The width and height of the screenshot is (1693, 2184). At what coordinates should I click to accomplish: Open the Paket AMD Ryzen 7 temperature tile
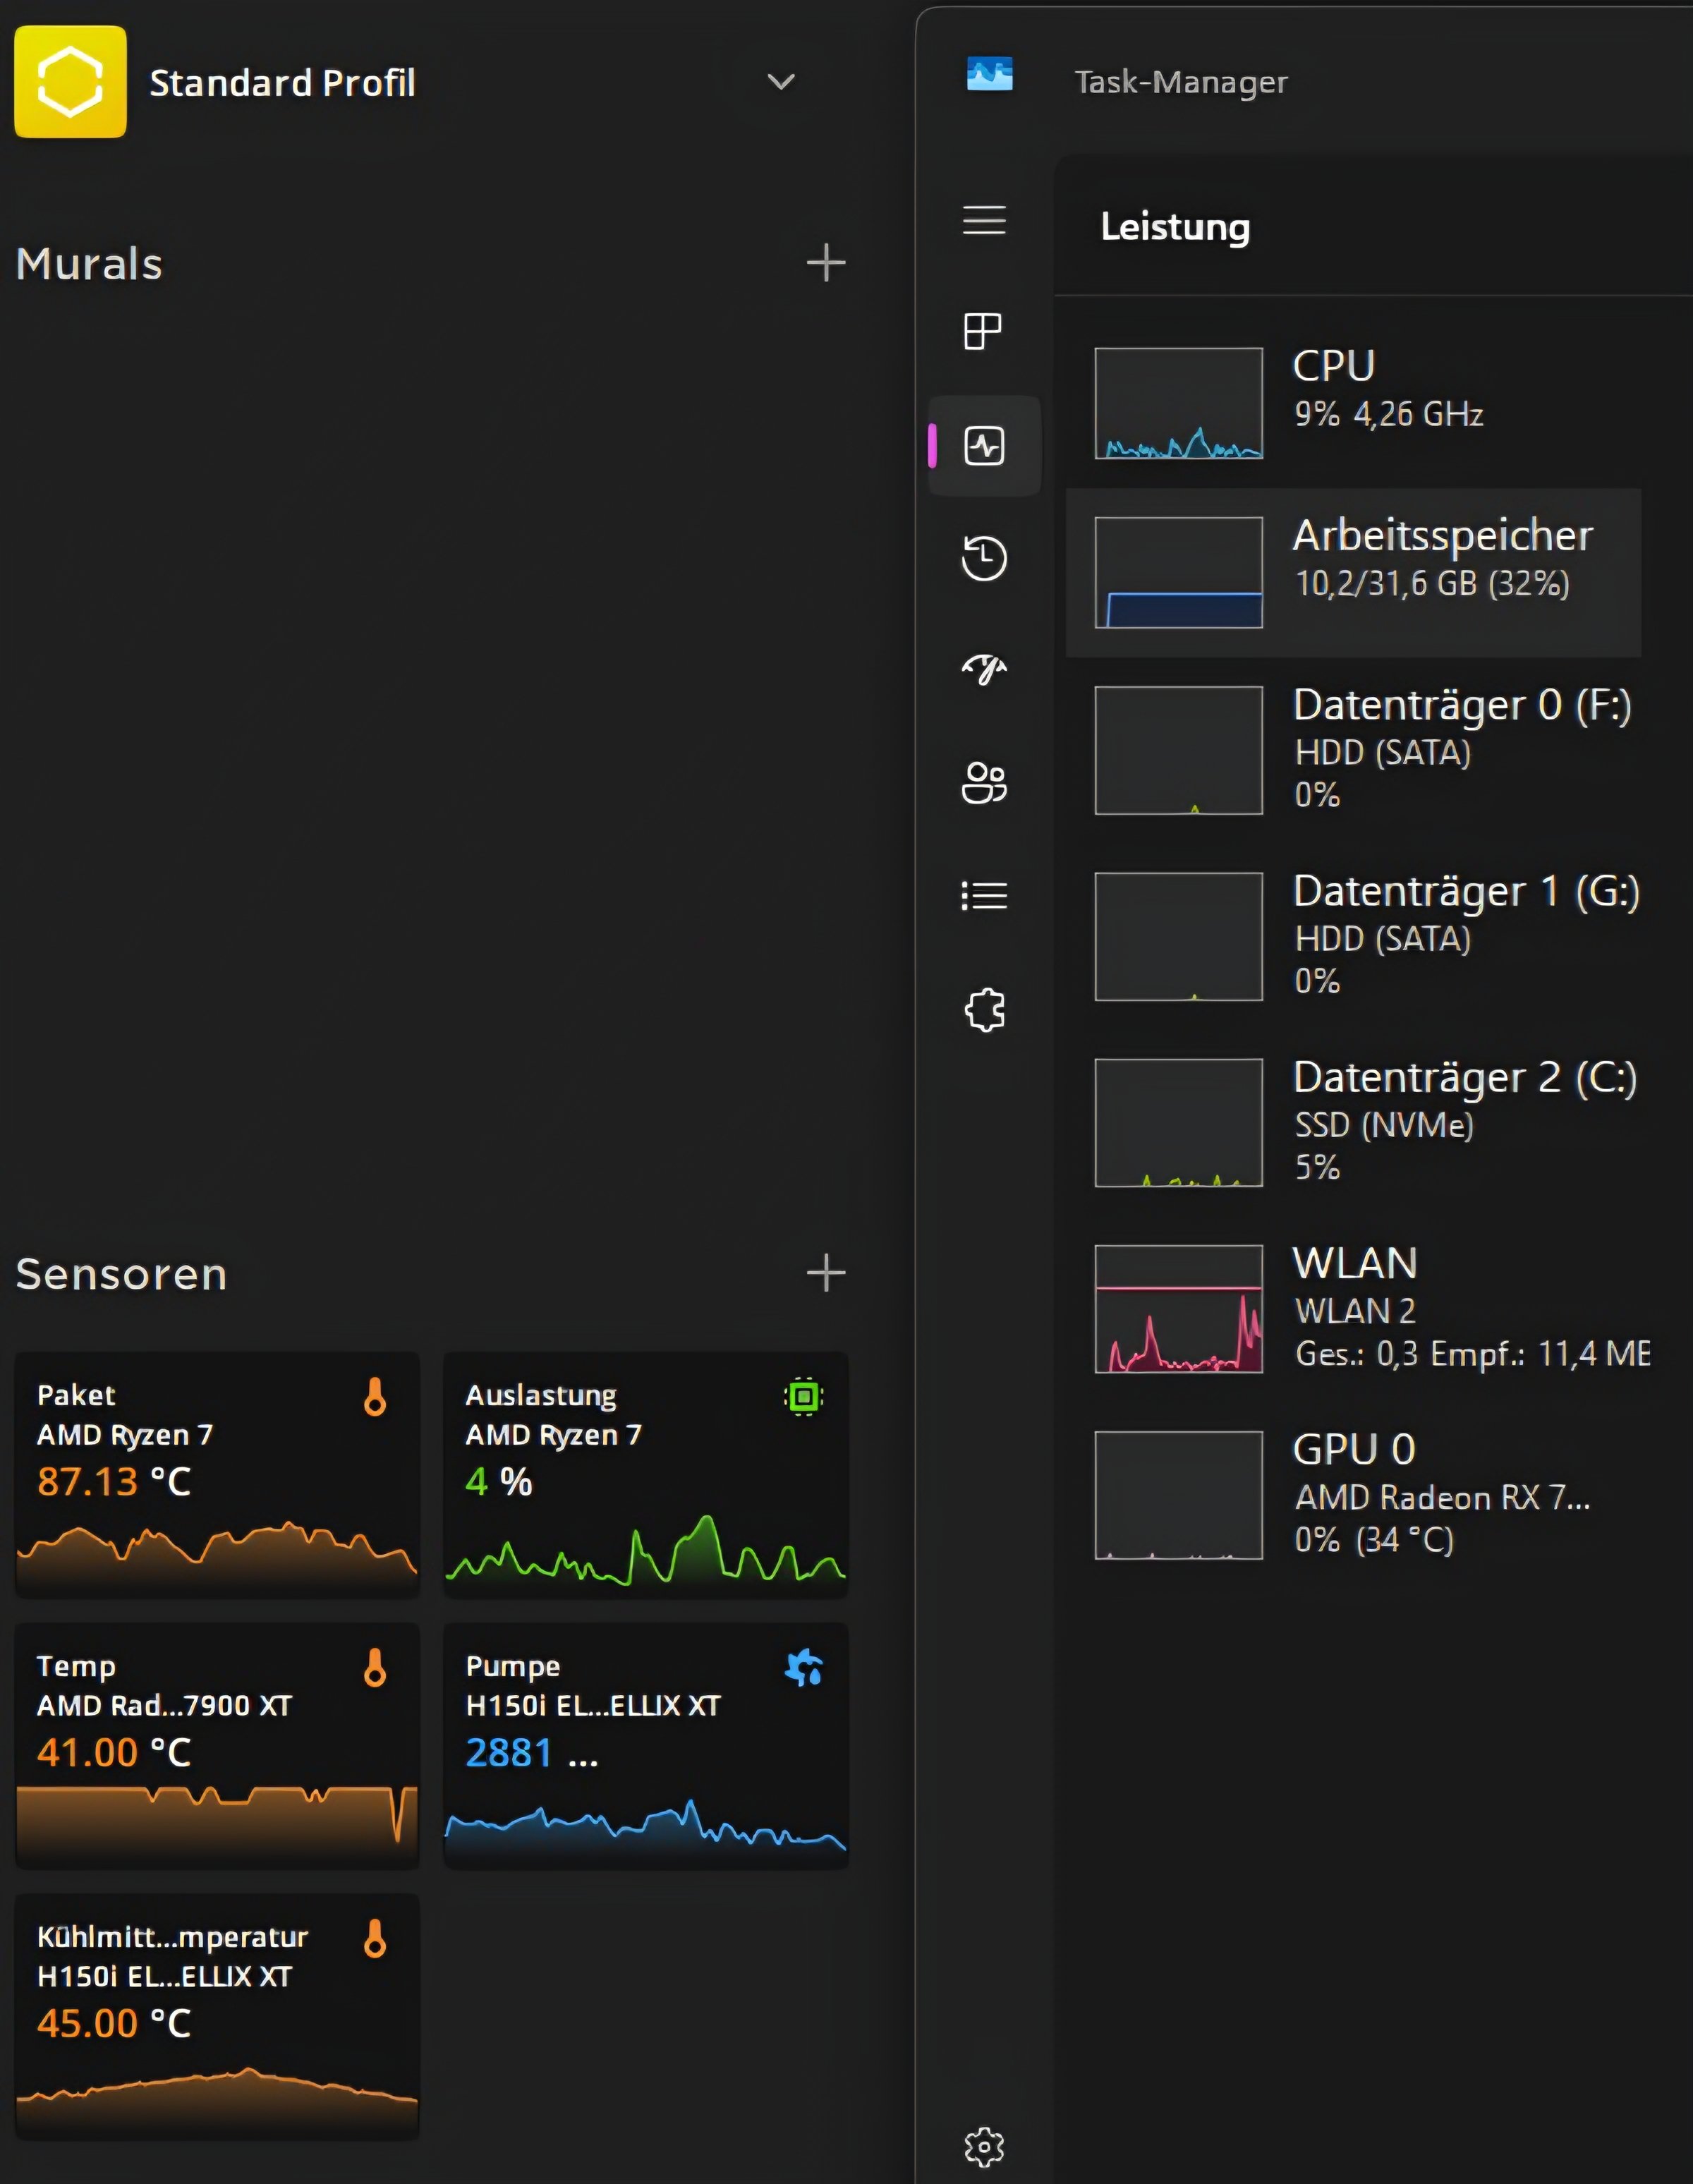pyautogui.click(x=217, y=1473)
